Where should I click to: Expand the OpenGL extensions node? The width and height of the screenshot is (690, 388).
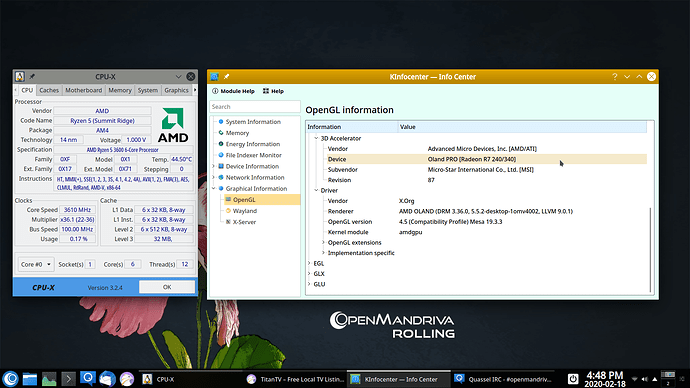pyautogui.click(x=323, y=242)
